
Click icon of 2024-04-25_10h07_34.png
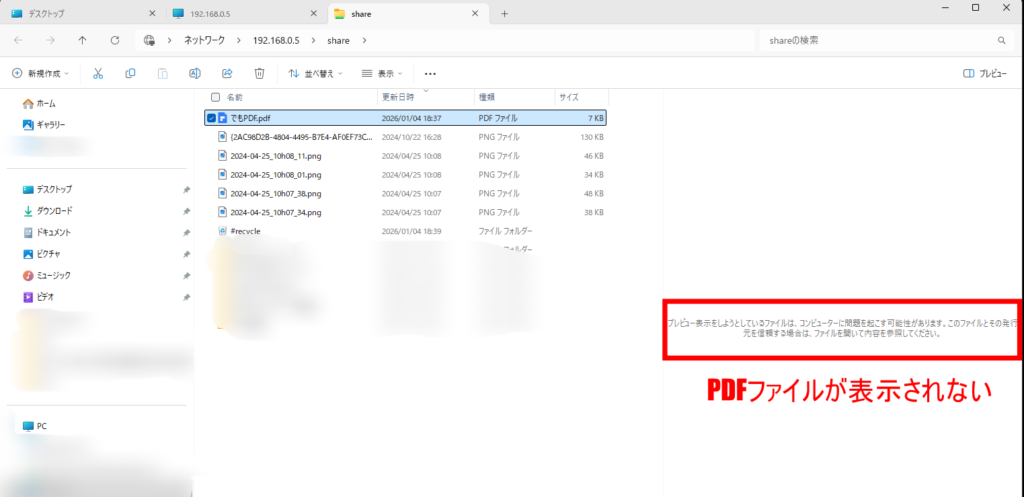click(223, 212)
